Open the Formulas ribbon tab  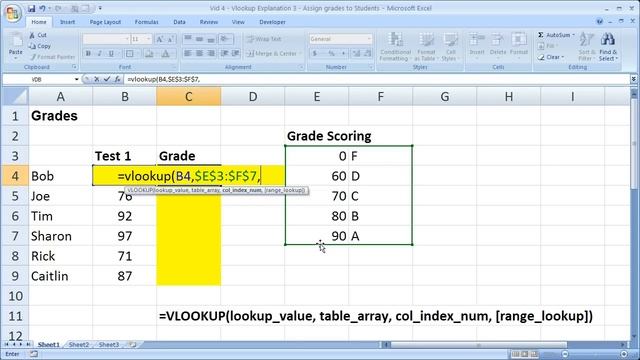147,22
